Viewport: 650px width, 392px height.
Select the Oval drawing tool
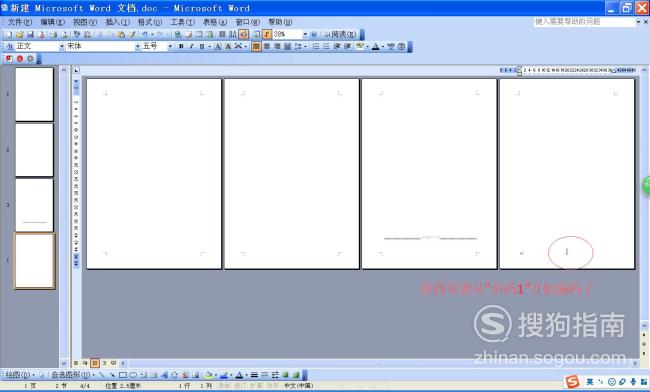pyautogui.click(x=133, y=375)
